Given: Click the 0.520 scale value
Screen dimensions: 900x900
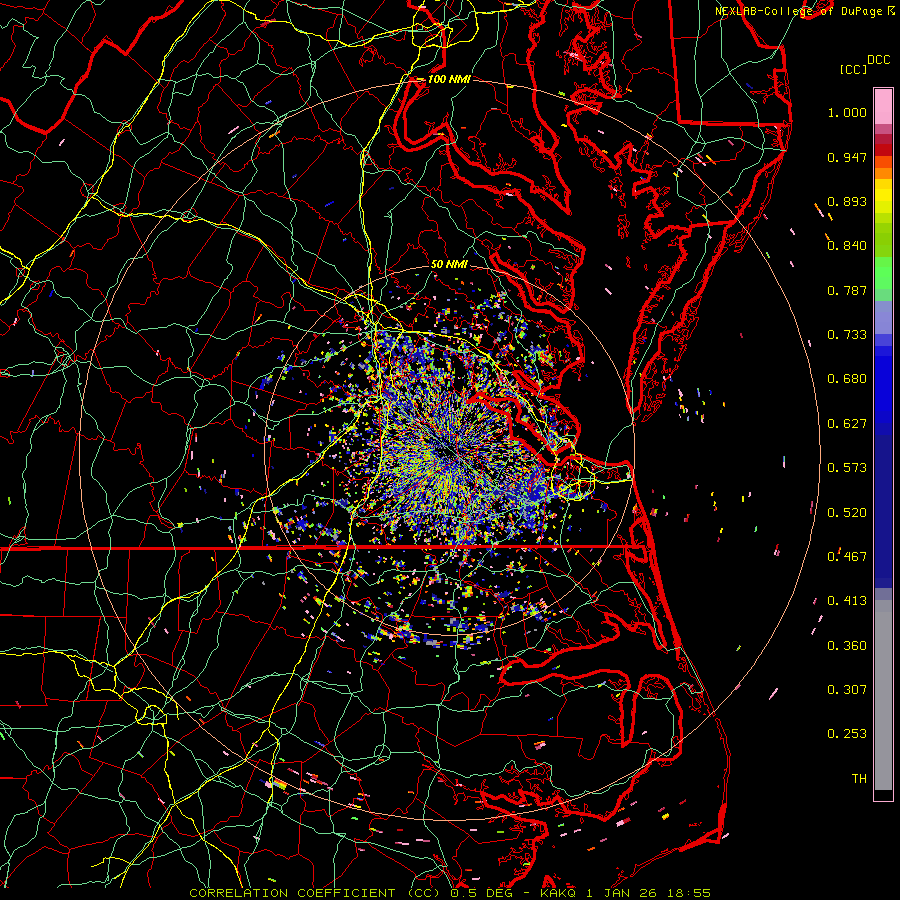Looking at the screenshot, I should pos(847,513).
